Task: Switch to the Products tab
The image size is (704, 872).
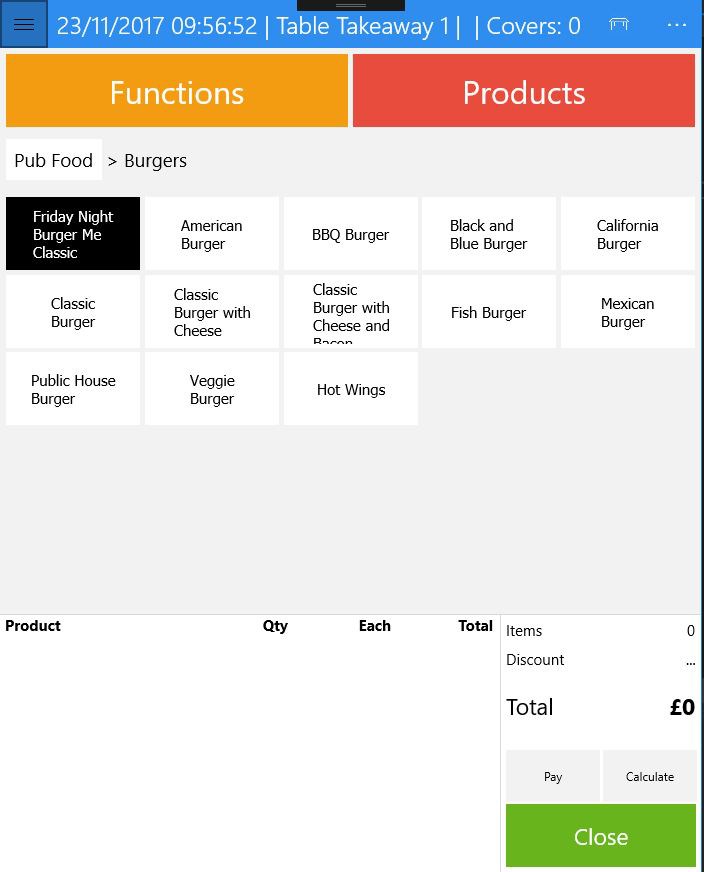Action: click(x=524, y=91)
